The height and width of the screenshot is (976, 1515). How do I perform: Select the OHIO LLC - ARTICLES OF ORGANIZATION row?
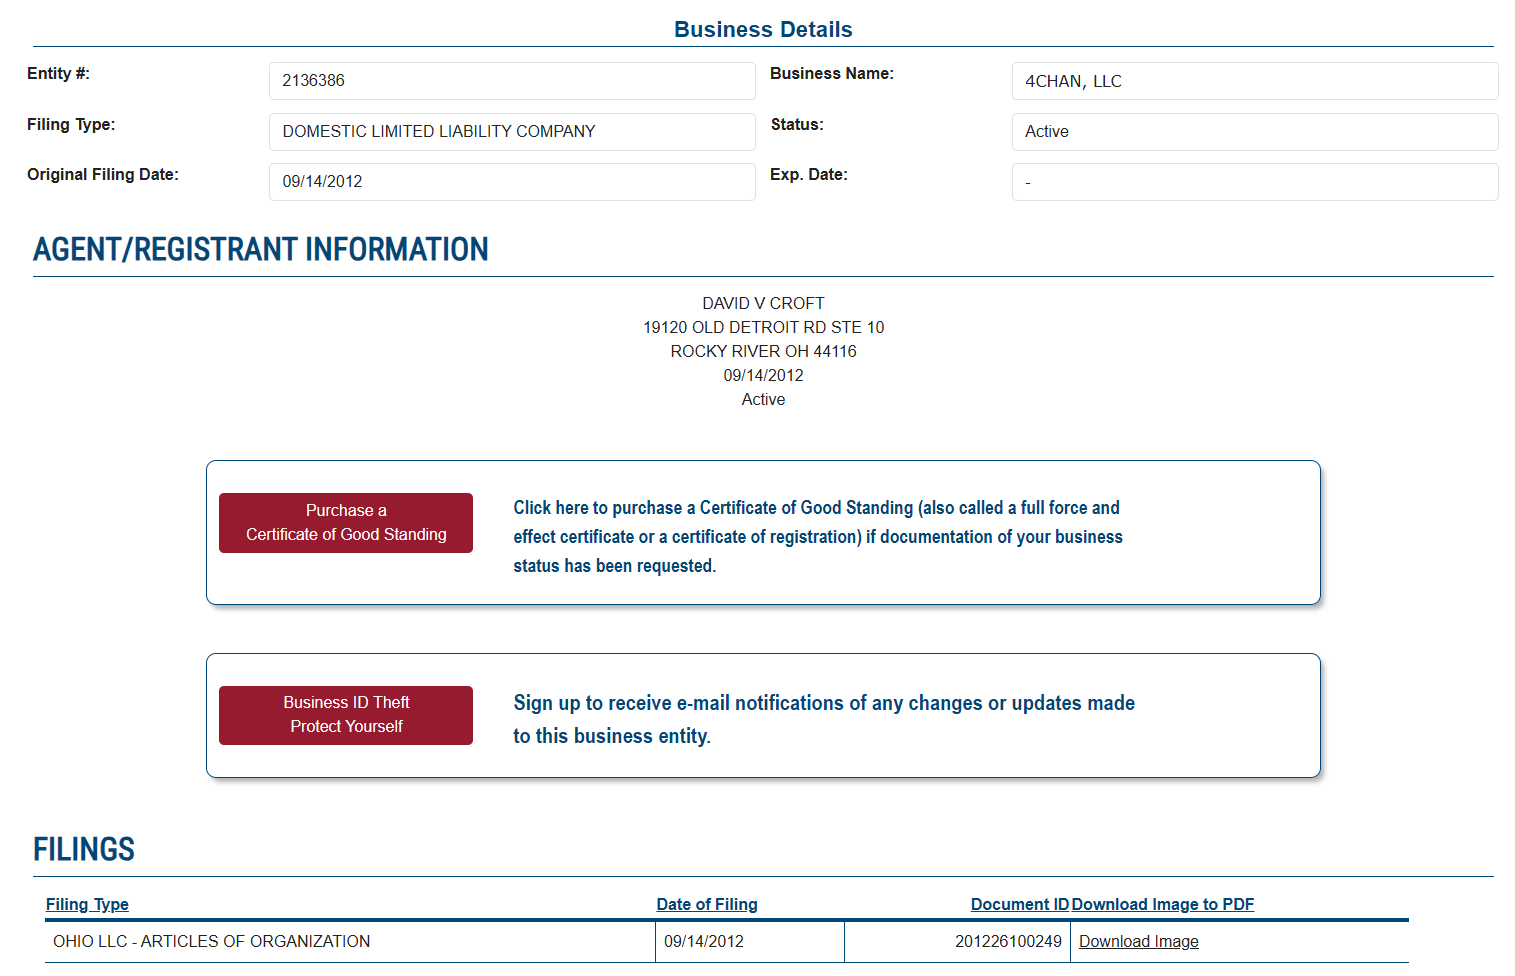[x=212, y=942]
